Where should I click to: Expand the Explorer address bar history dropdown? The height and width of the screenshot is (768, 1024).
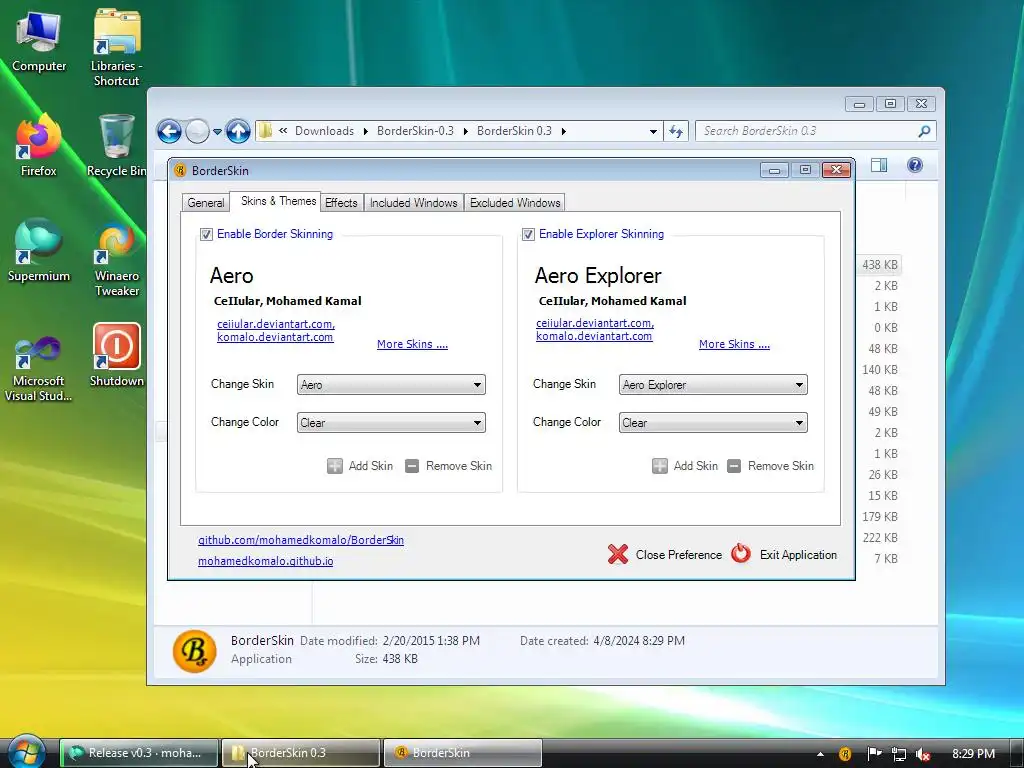tap(653, 131)
